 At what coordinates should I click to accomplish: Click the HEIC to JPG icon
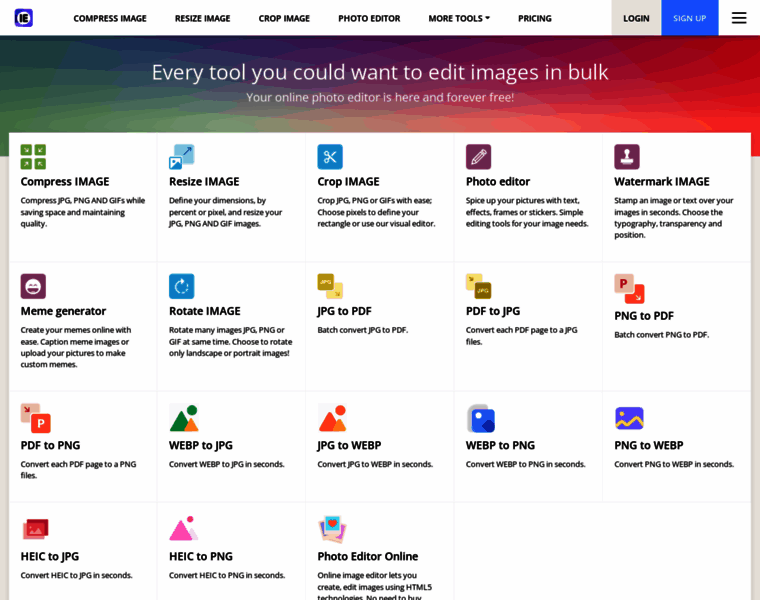tap(35, 529)
